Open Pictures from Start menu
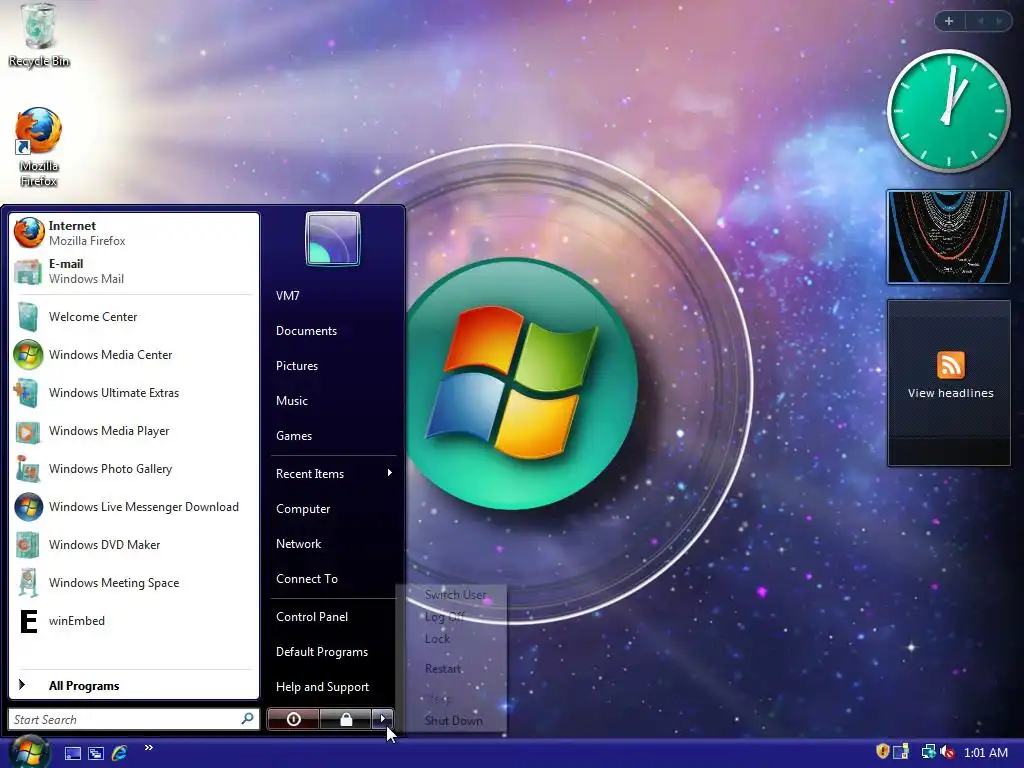The width and height of the screenshot is (1024, 768). (334, 366)
